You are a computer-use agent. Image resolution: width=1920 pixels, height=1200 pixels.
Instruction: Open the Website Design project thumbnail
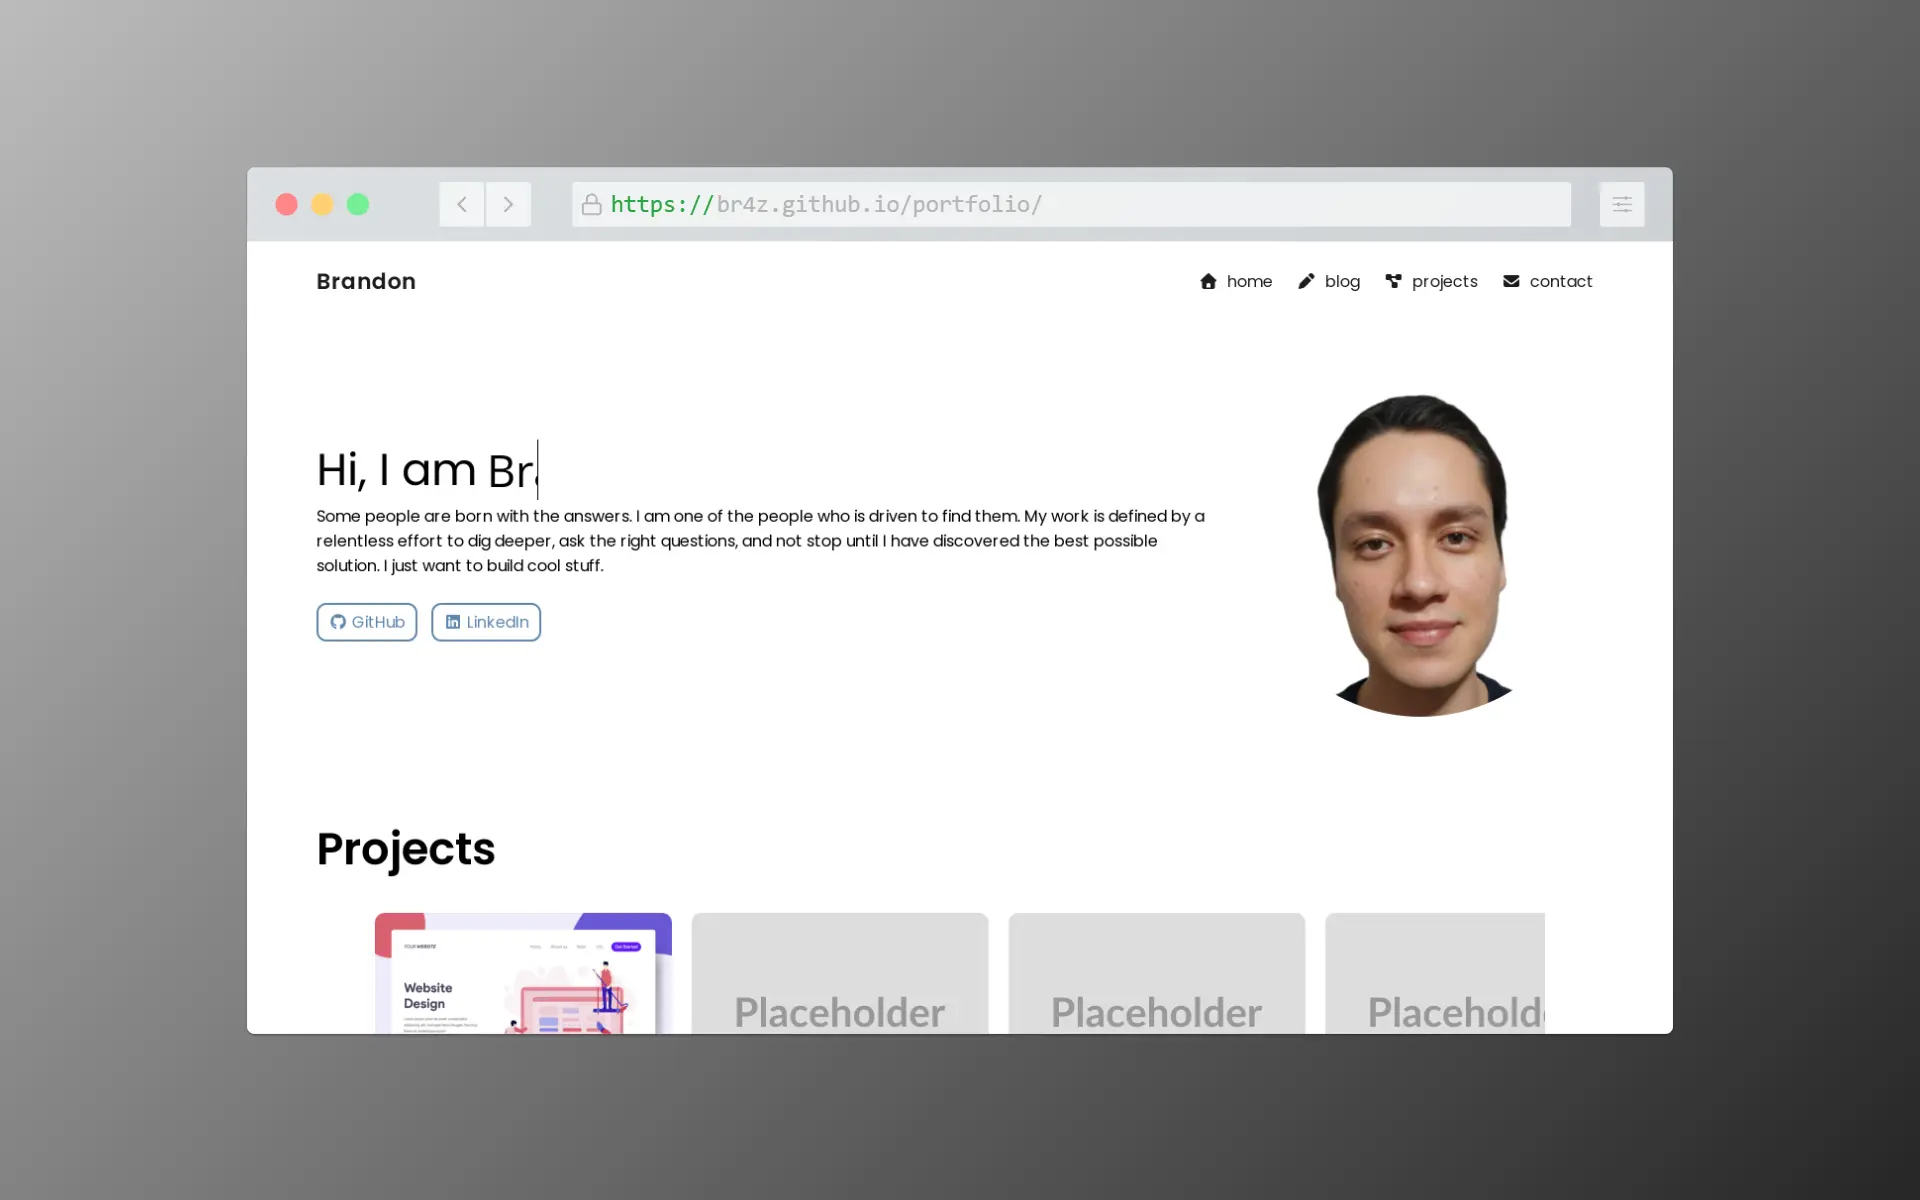(x=523, y=973)
